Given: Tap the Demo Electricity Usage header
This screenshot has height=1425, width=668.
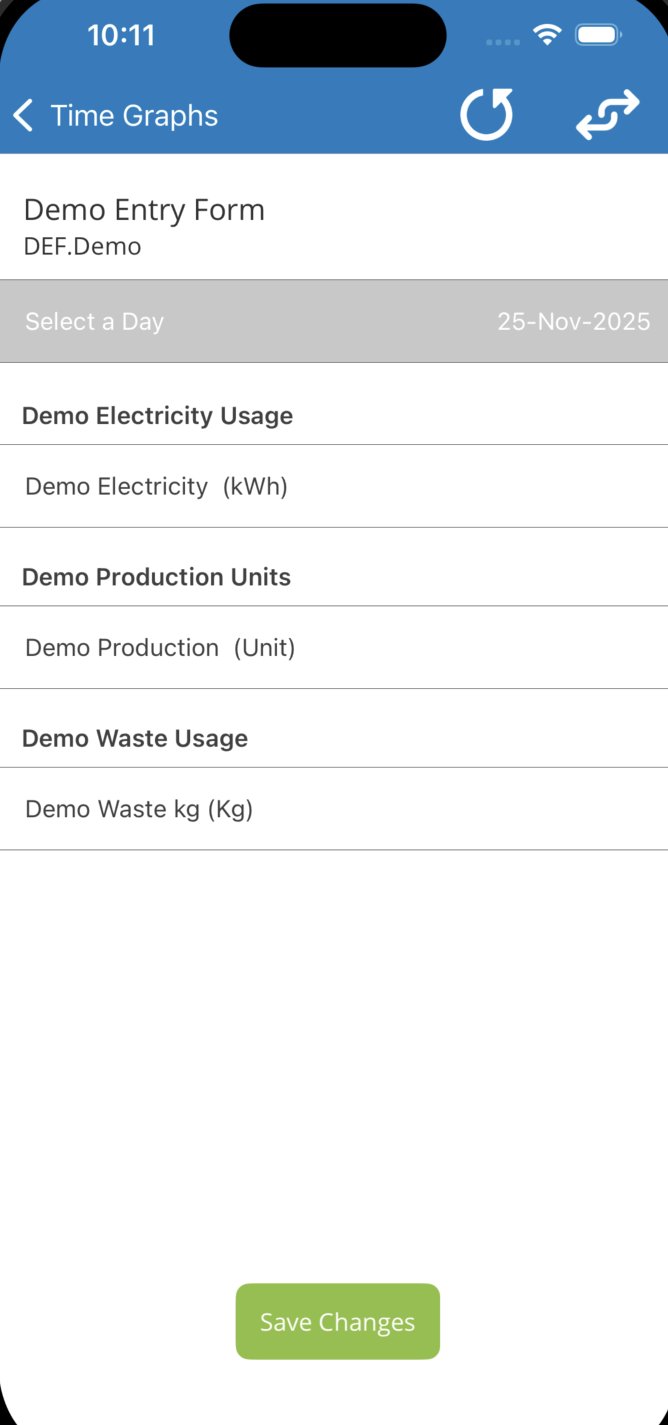Looking at the screenshot, I should click(157, 416).
